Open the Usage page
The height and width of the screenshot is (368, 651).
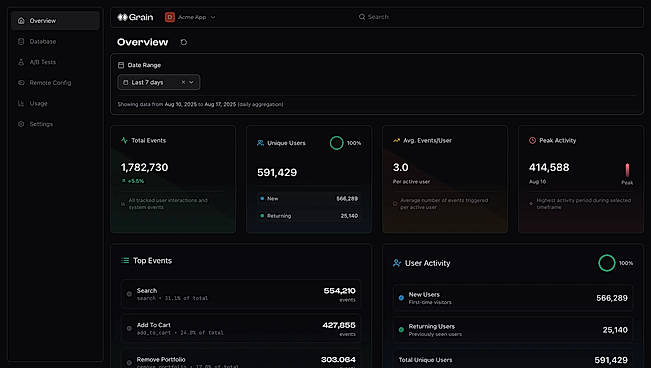pos(55,103)
